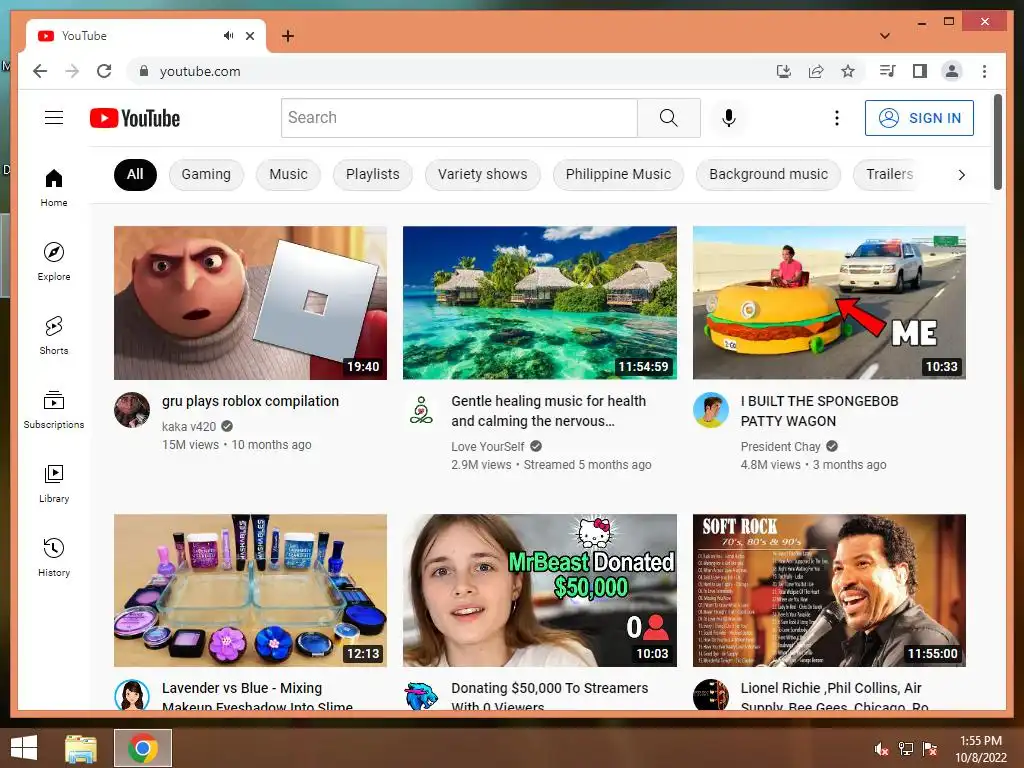1024x768 pixels.
Task: Open File Explorer from taskbar
Action: pos(81,748)
